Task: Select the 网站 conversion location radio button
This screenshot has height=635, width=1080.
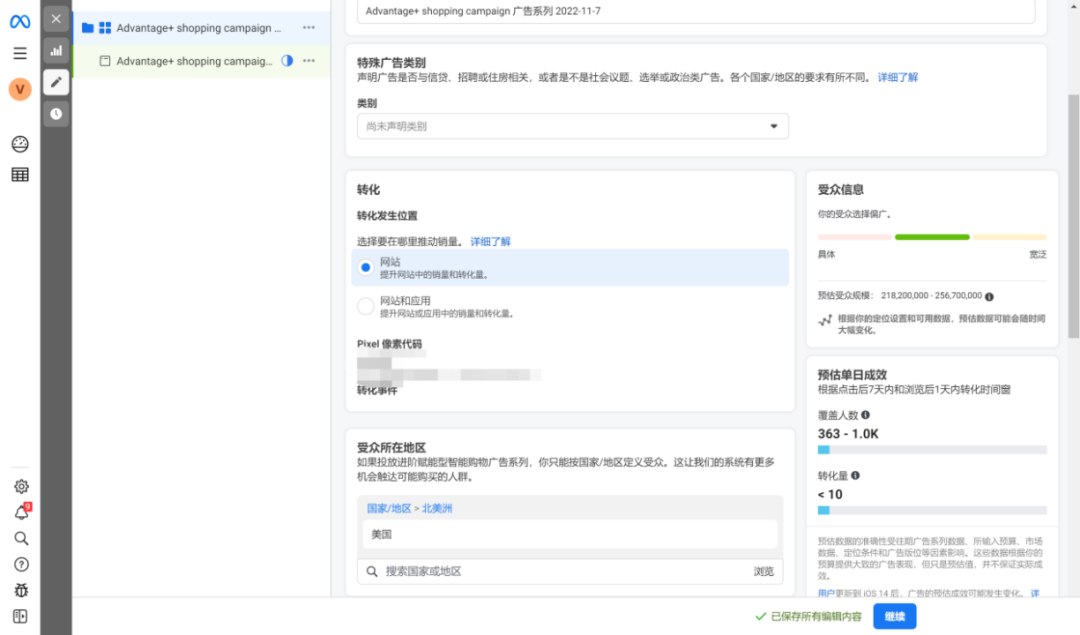Action: pos(366,267)
